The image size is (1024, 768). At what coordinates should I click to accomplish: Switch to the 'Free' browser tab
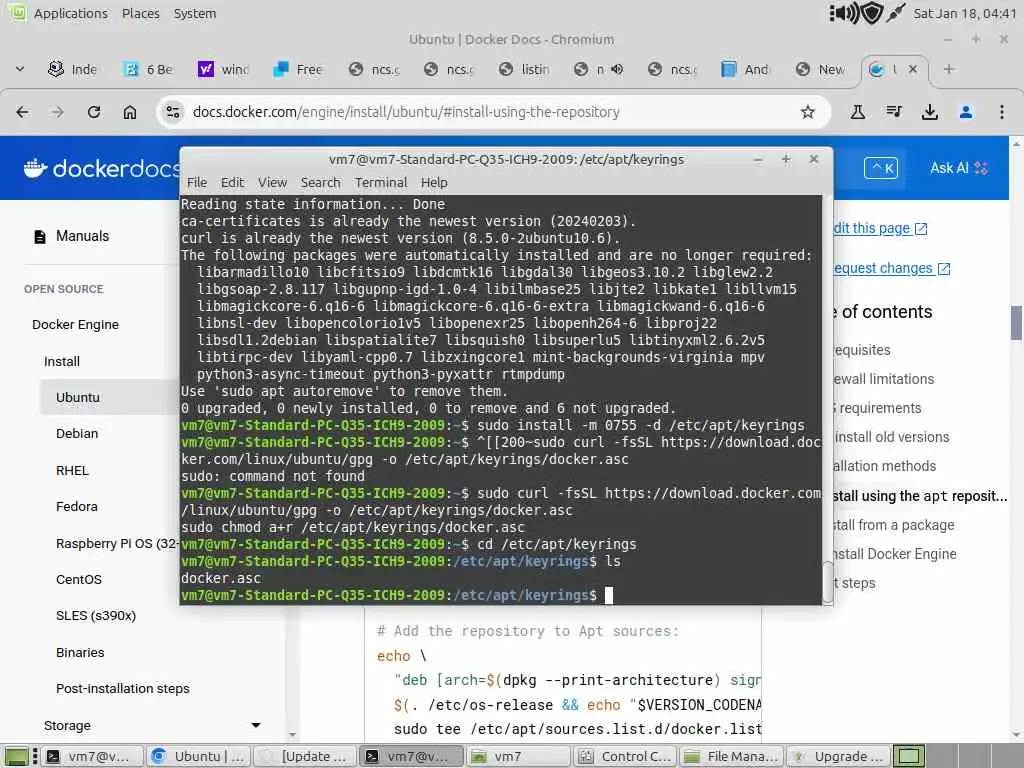point(298,69)
